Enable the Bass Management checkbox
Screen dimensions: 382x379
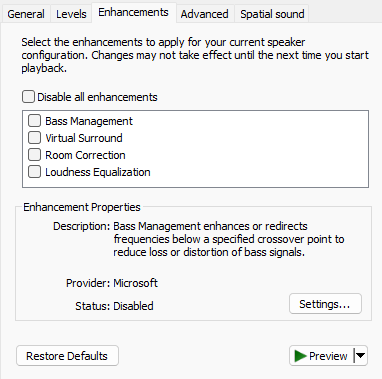[x=34, y=121]
